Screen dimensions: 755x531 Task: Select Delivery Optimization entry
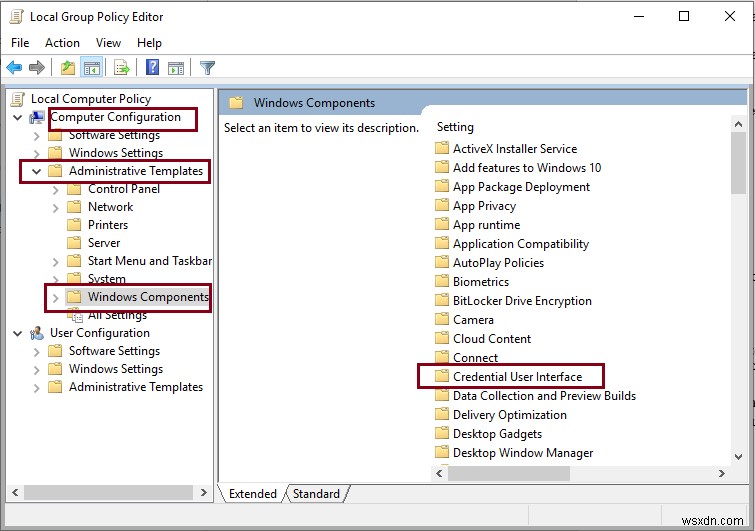509,414
